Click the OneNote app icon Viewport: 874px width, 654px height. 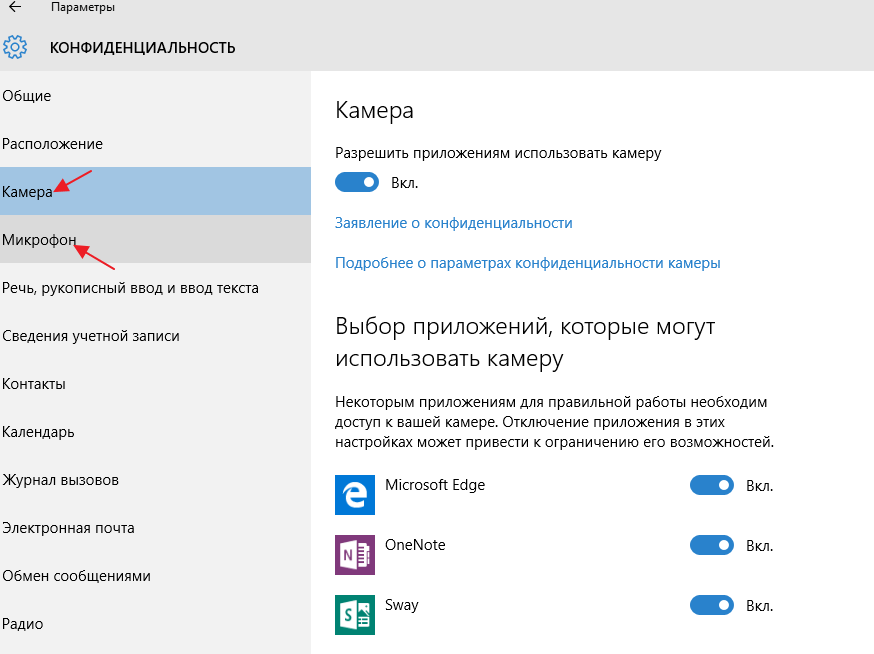point(355,555)
